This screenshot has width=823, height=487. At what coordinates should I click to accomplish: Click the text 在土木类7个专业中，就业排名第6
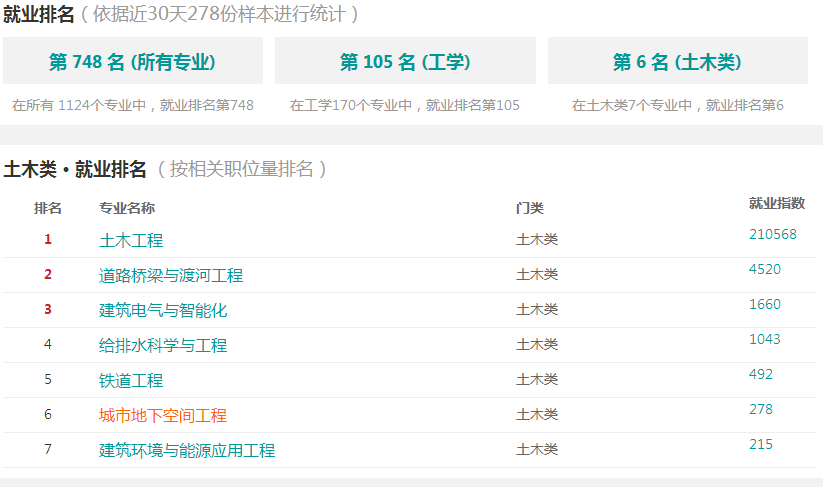(x=678, y=105)
